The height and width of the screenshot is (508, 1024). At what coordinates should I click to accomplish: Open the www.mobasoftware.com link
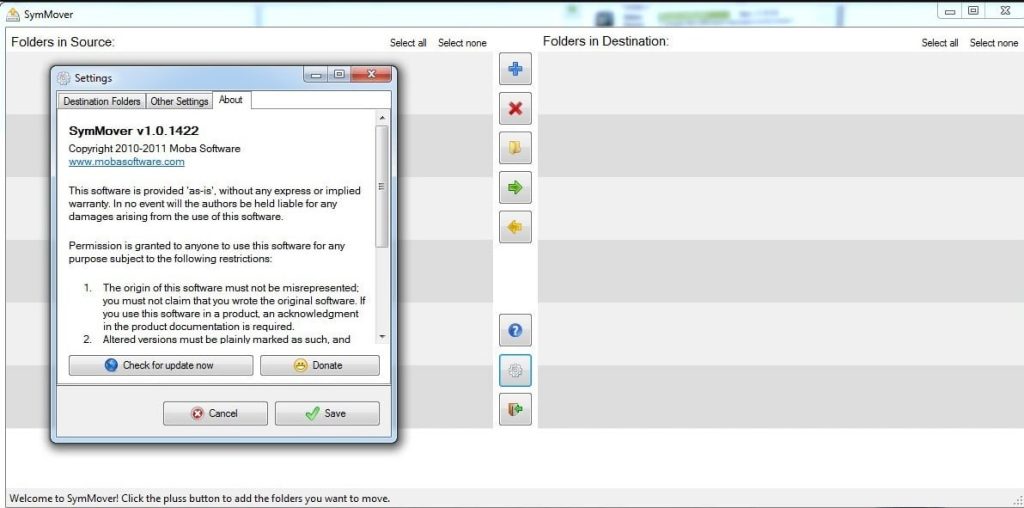coord(127,162)
